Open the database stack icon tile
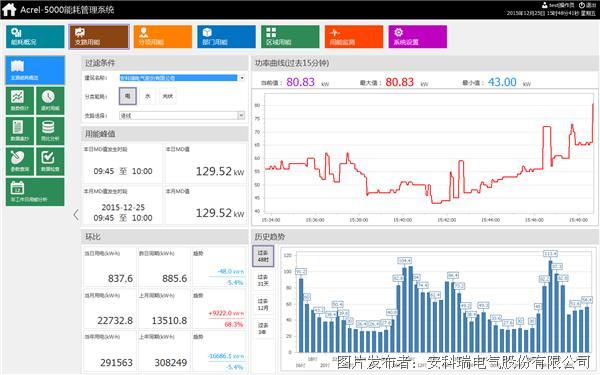This screenshot has height=375, width=600. tap(50, 131)
